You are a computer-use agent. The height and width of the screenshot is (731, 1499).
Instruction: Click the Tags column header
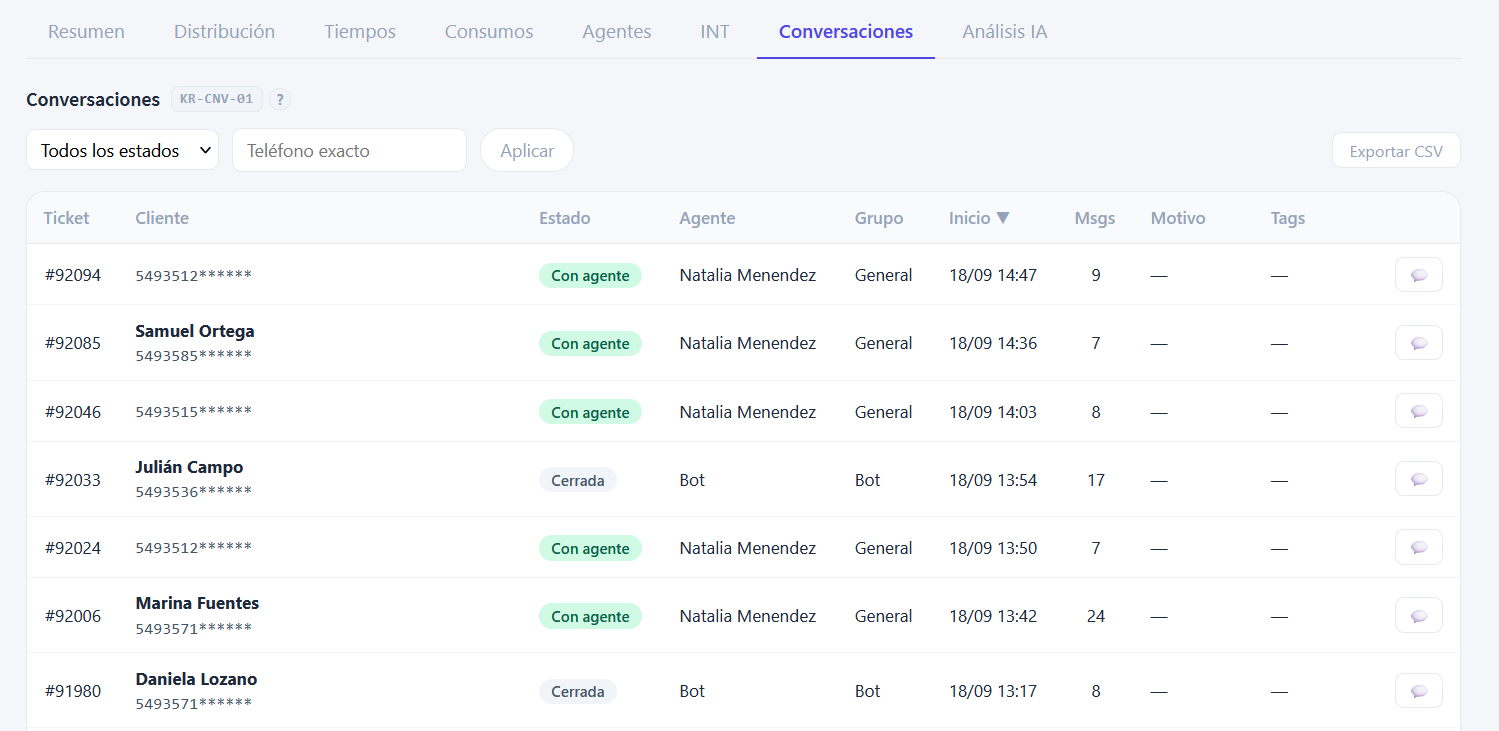[1288, 218]
